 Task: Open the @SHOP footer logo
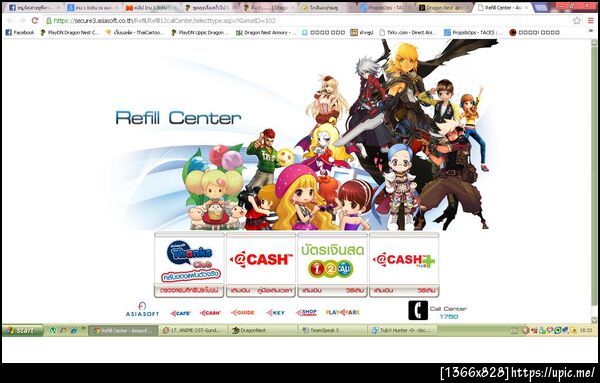[x=307, y=313]
